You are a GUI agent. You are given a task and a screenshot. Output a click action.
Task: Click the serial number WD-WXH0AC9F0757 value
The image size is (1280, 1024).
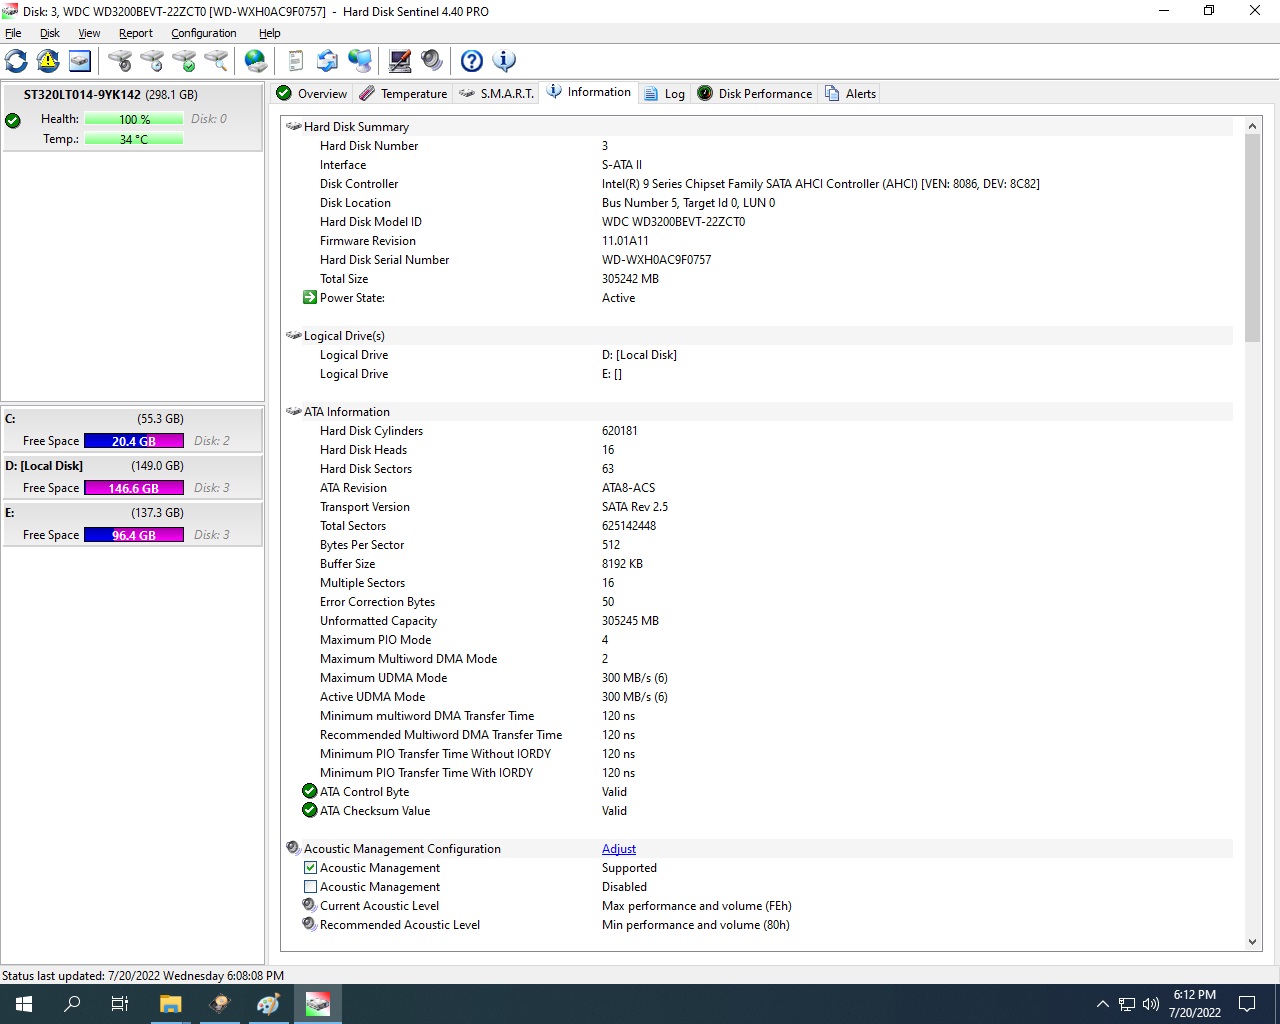(x=656, y=259)
